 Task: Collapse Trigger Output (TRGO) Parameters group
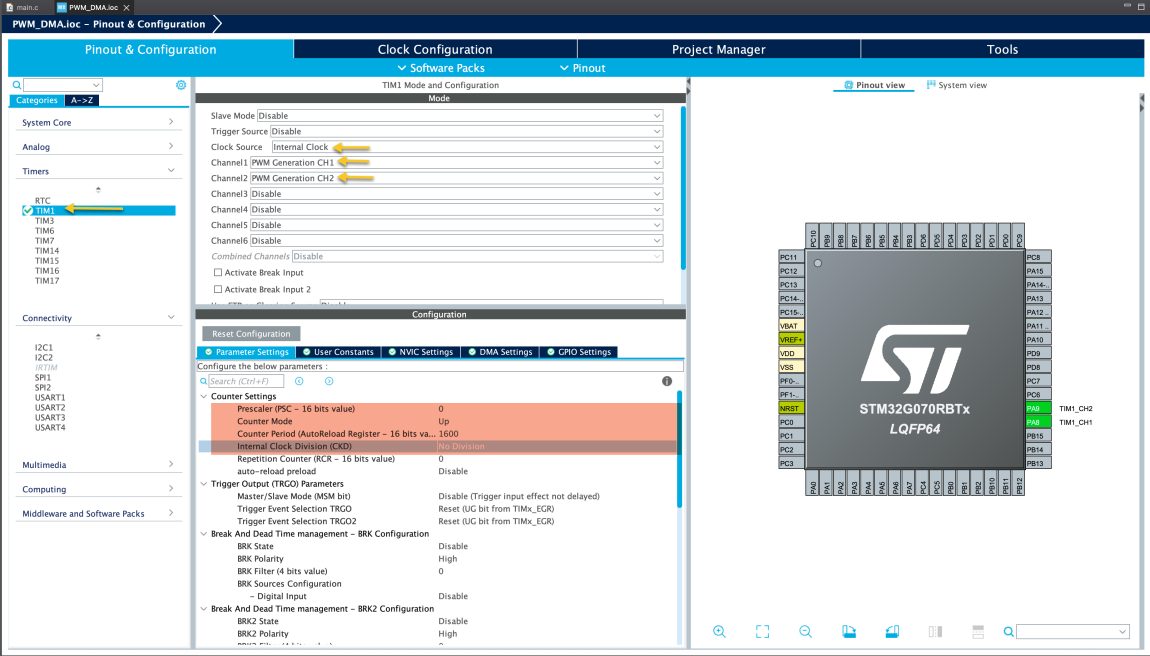(204, 484)
